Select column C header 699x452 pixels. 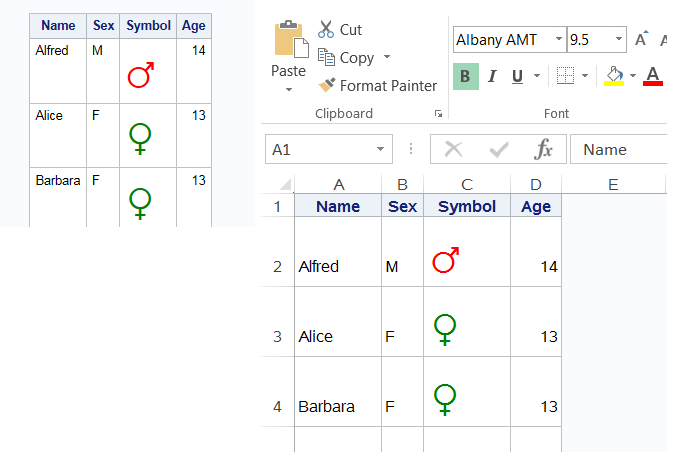466,184
